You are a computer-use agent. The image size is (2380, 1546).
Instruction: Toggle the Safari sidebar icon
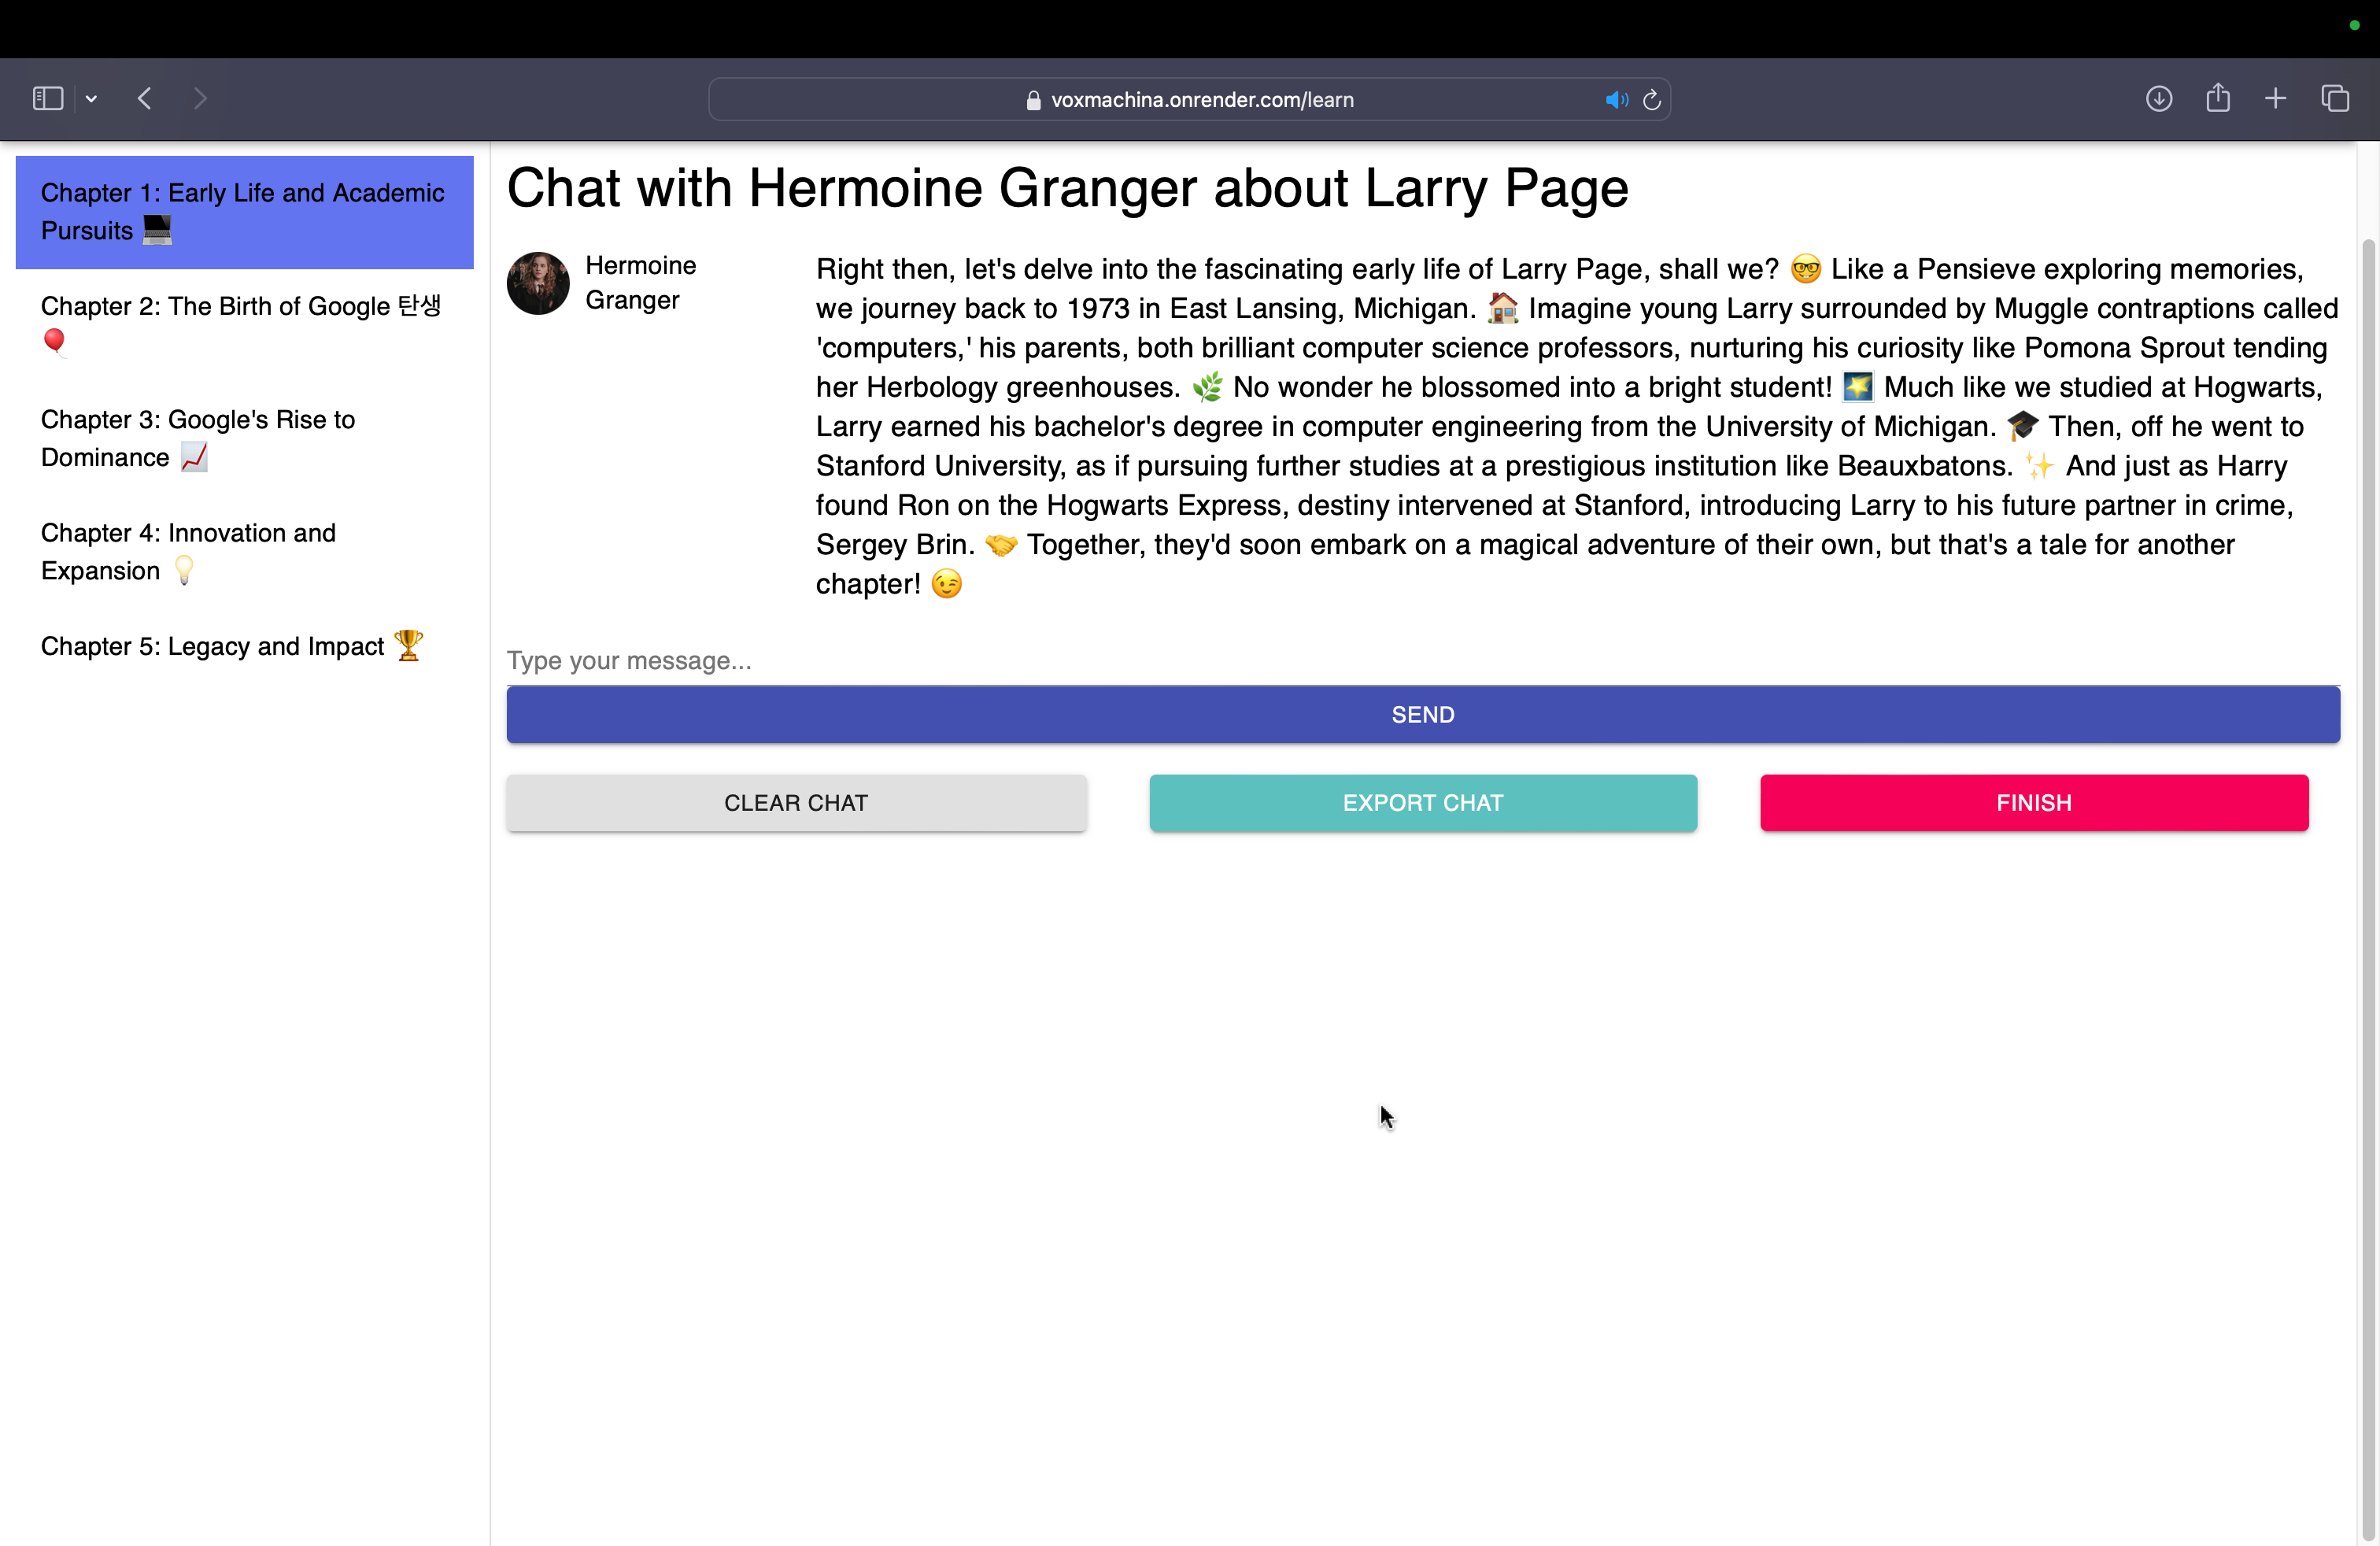click(47, 99)
